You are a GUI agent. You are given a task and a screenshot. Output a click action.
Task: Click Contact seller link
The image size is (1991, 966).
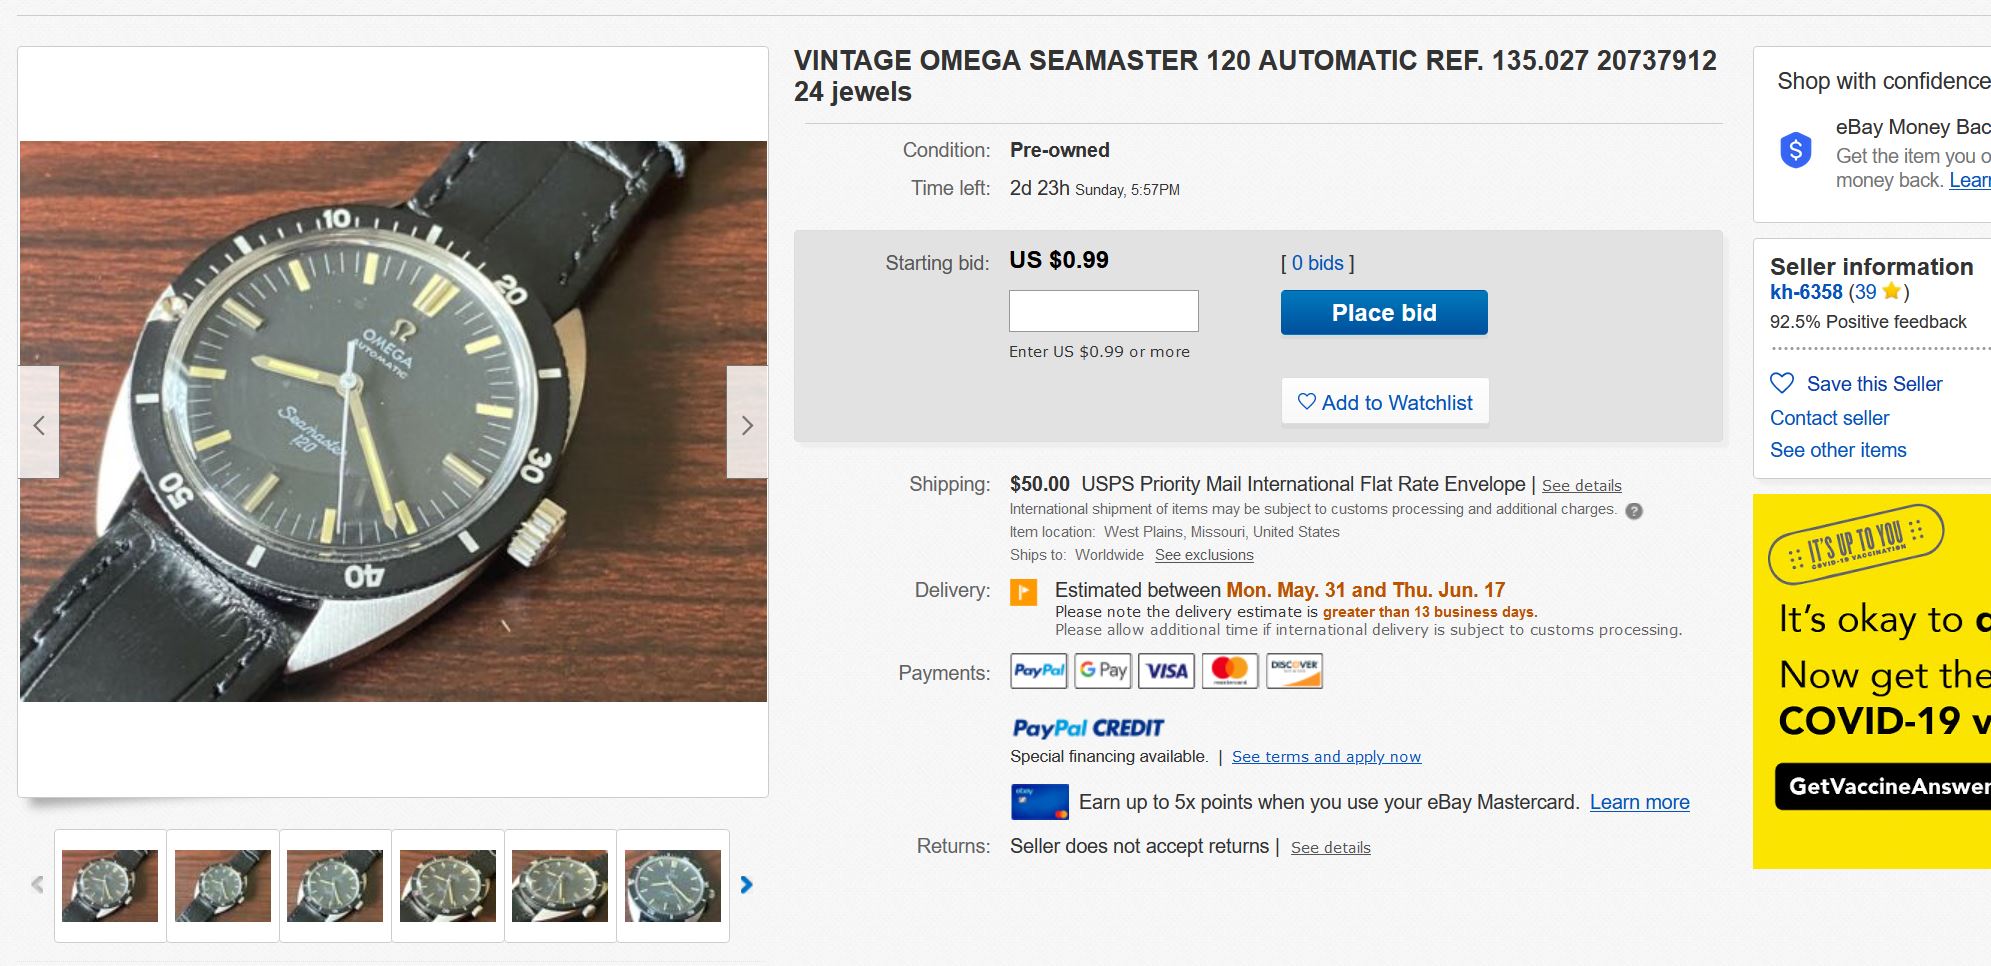click(x=1829, y=418)
